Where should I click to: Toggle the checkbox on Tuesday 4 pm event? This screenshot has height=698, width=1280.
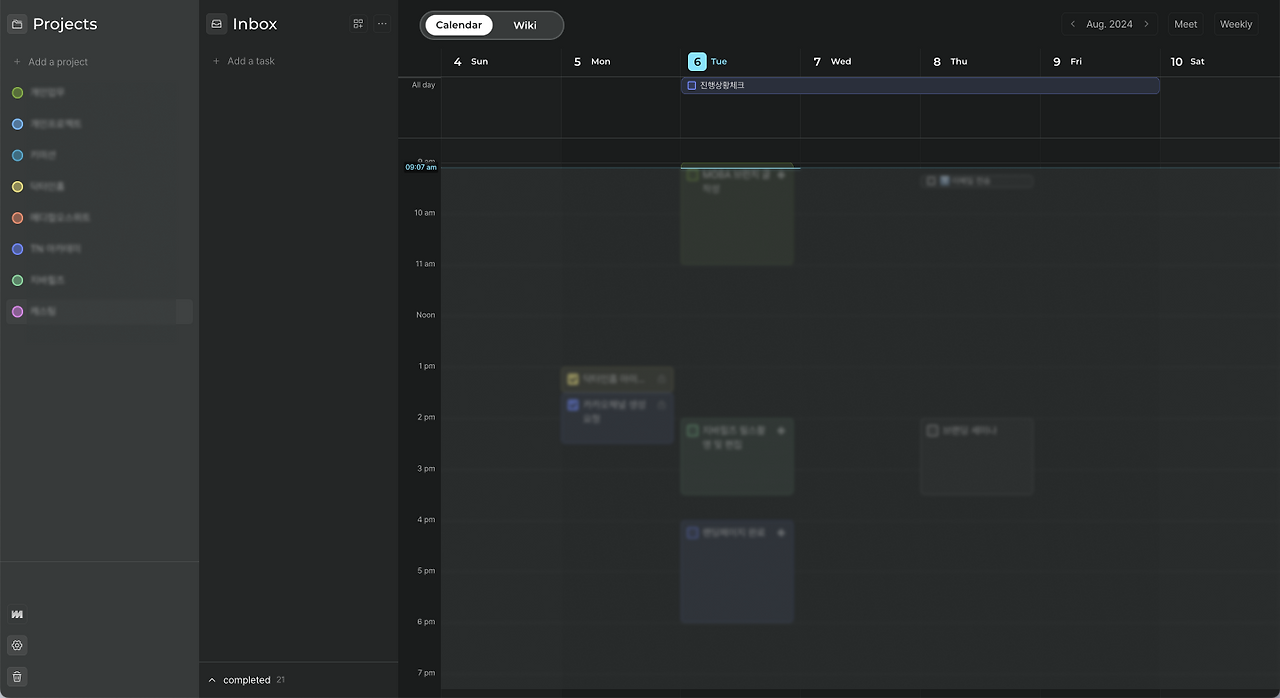(x=692, y=533)
